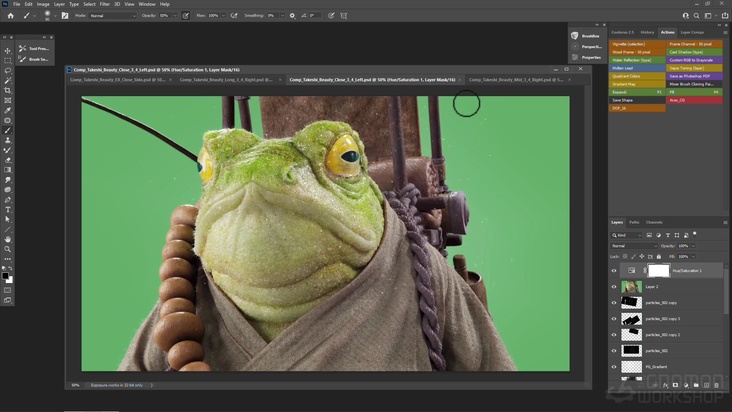Delete layer using trash icon
This screenshot has height=412, width=732.
(717, 385)
